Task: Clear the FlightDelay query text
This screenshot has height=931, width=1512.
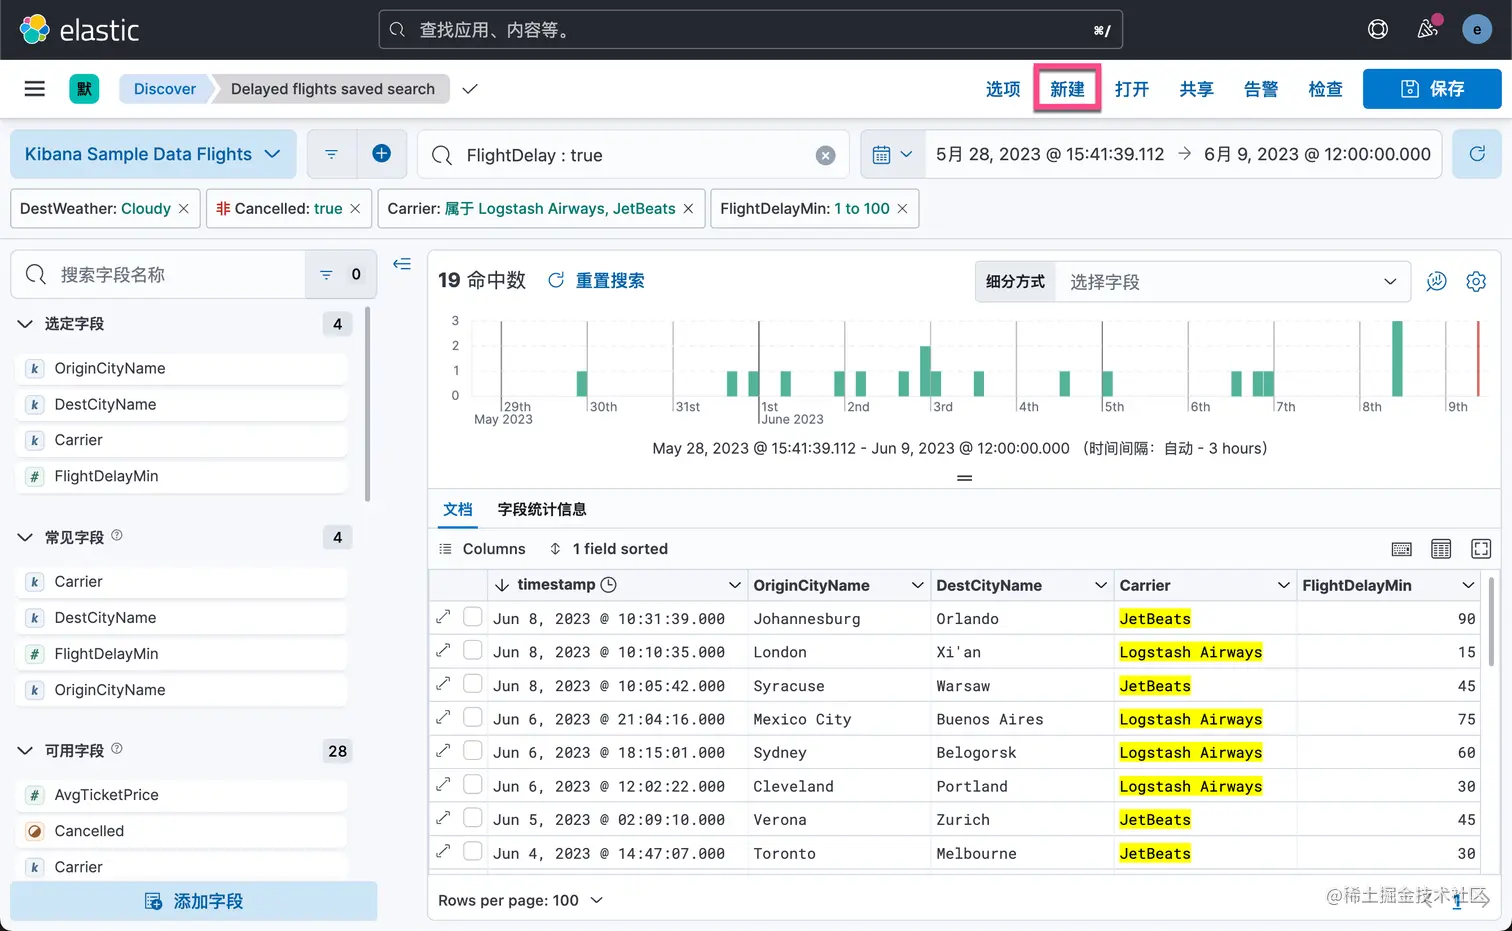Action: (x=825, y=155)
